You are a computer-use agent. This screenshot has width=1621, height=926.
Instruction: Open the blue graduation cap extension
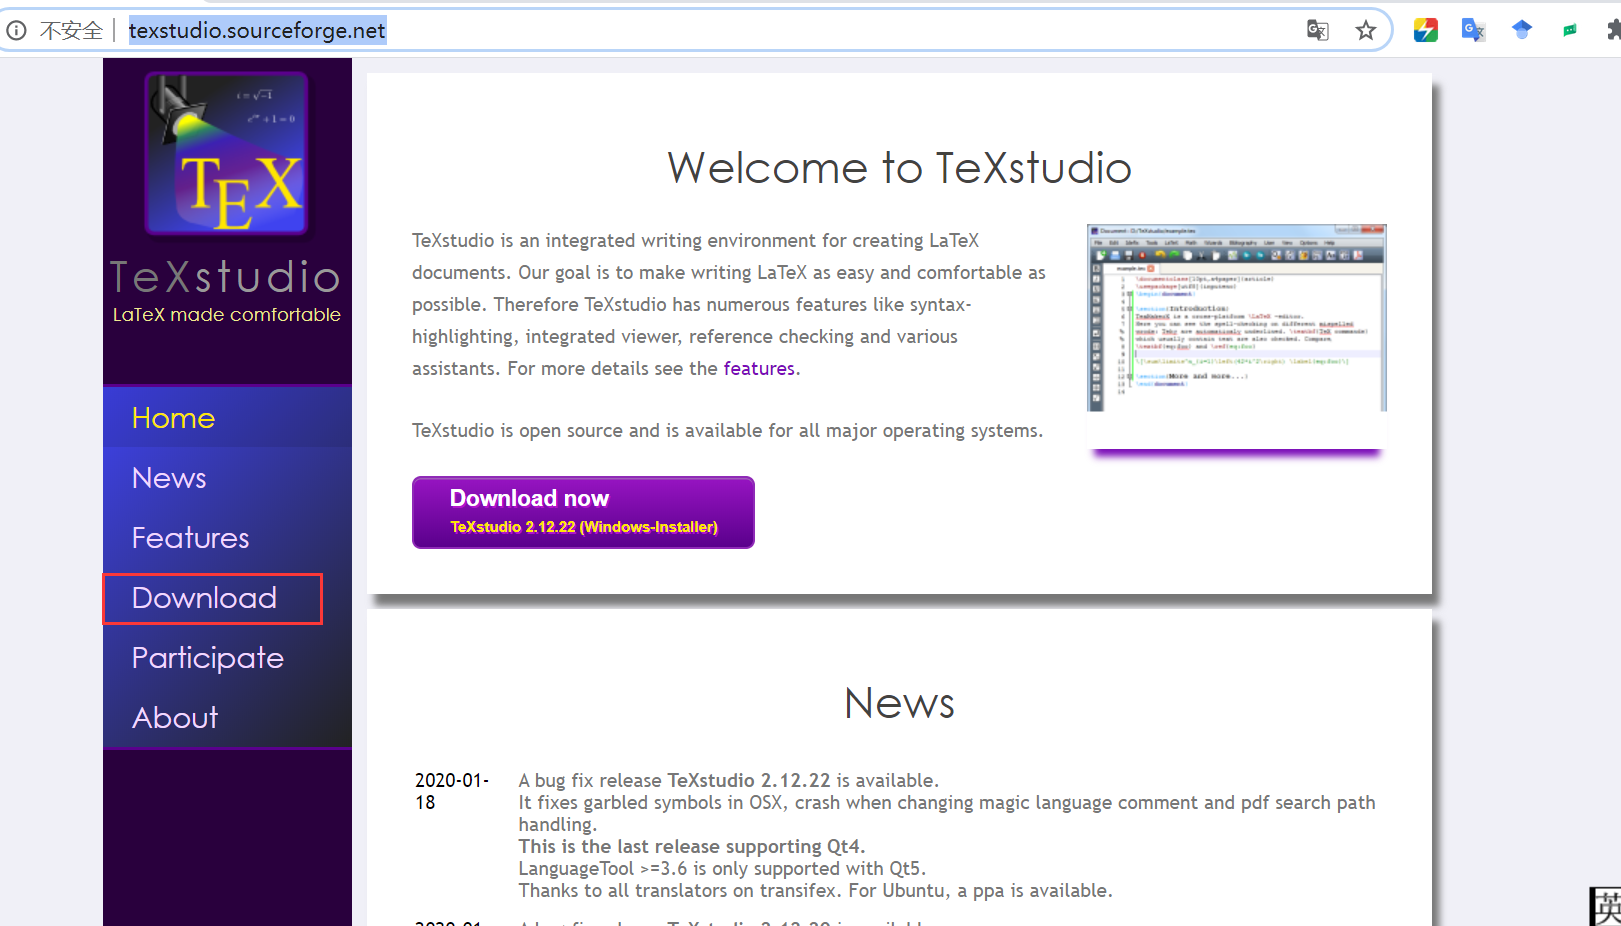click(1521, 30)
